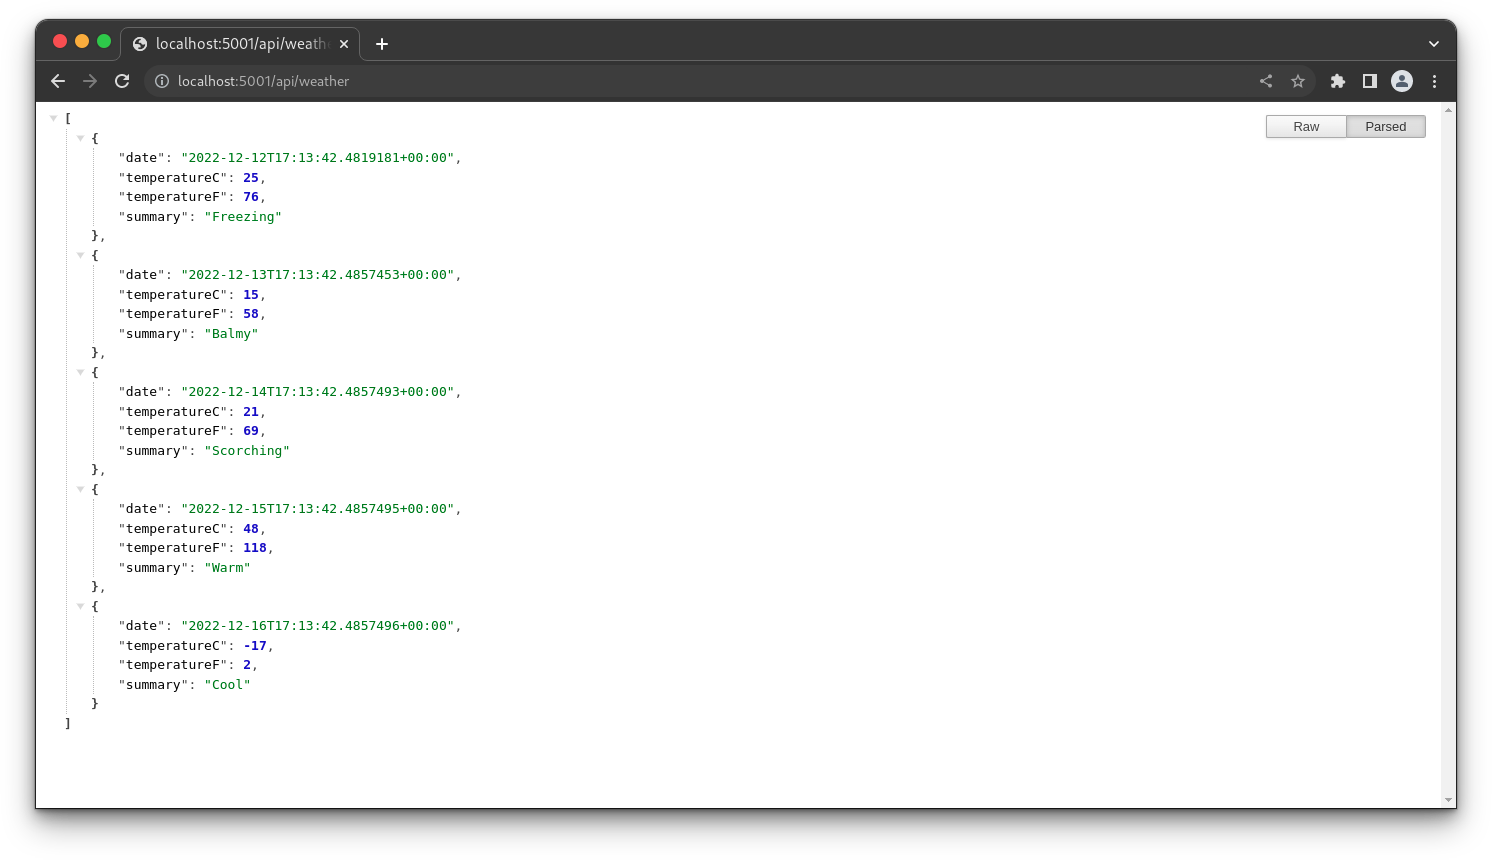Click the browser profile avatar icon

tap(1401, 81)
